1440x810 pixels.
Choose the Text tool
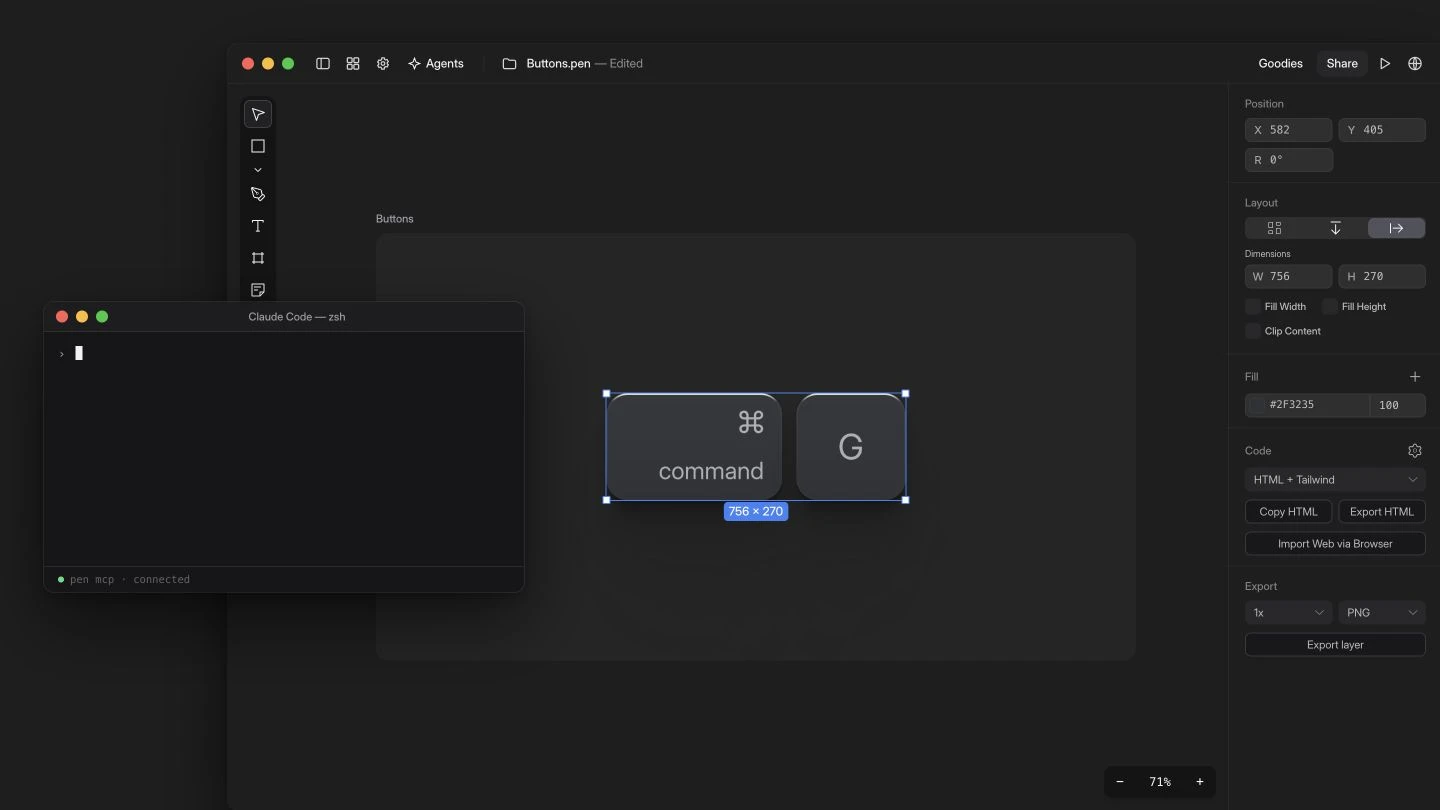[258, 226]
